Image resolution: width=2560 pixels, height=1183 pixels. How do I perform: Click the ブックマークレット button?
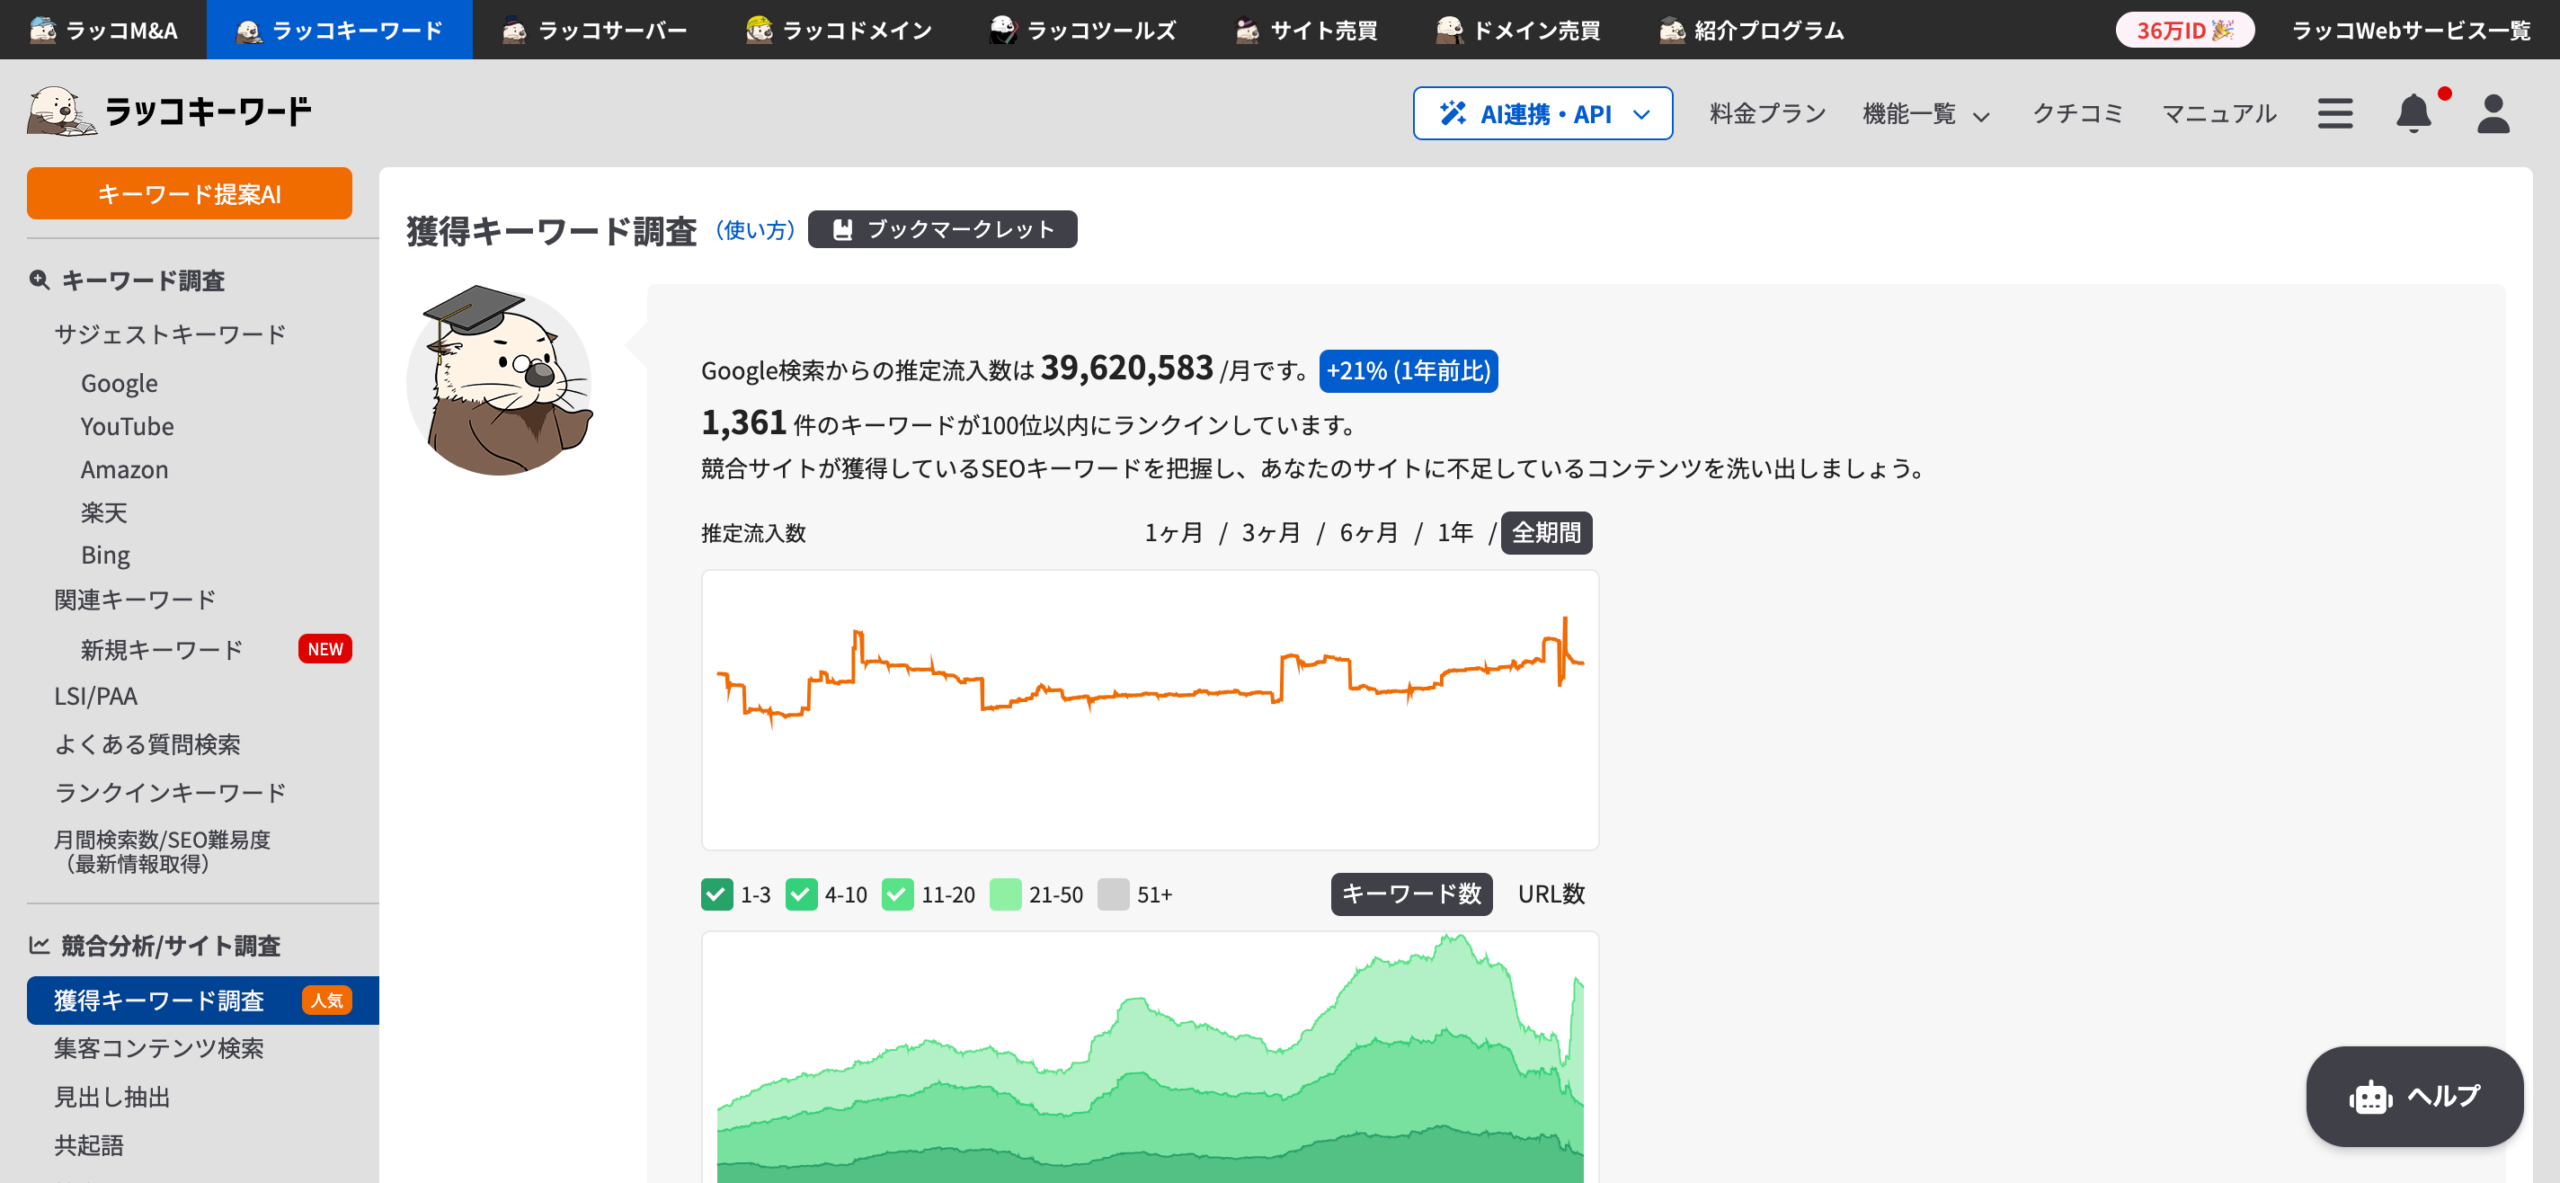click(942, 229)
